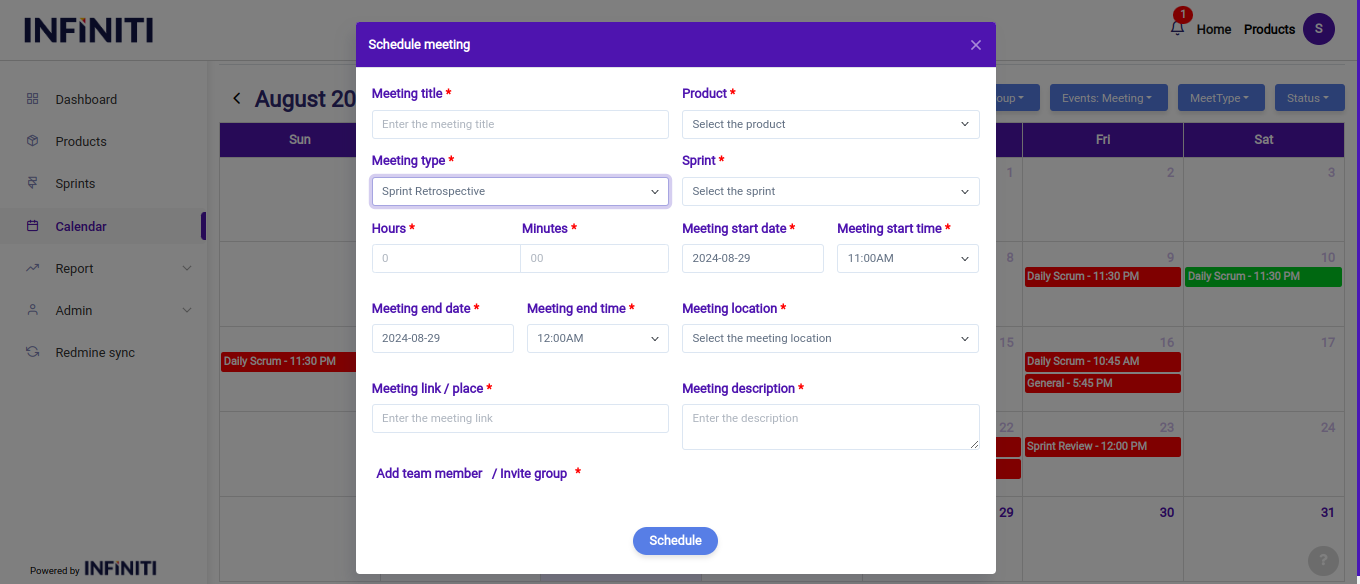Click the Add team member link
The width and height of the screenshot is (1360, 584).
[x=429, y=473]
